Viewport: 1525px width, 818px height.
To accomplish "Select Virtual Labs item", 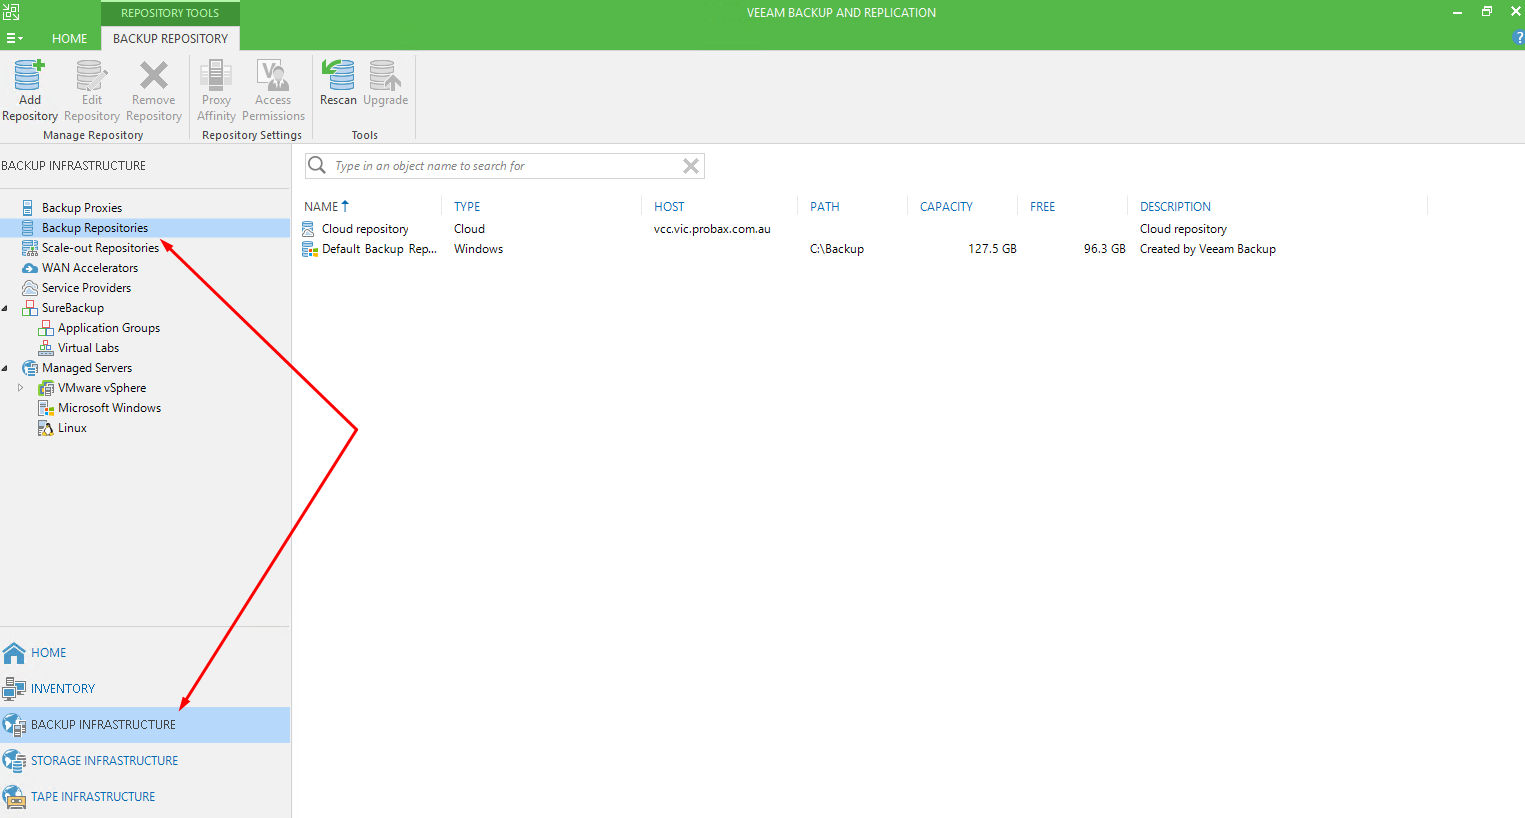I will pyautogui.click(x=88, y=348).
